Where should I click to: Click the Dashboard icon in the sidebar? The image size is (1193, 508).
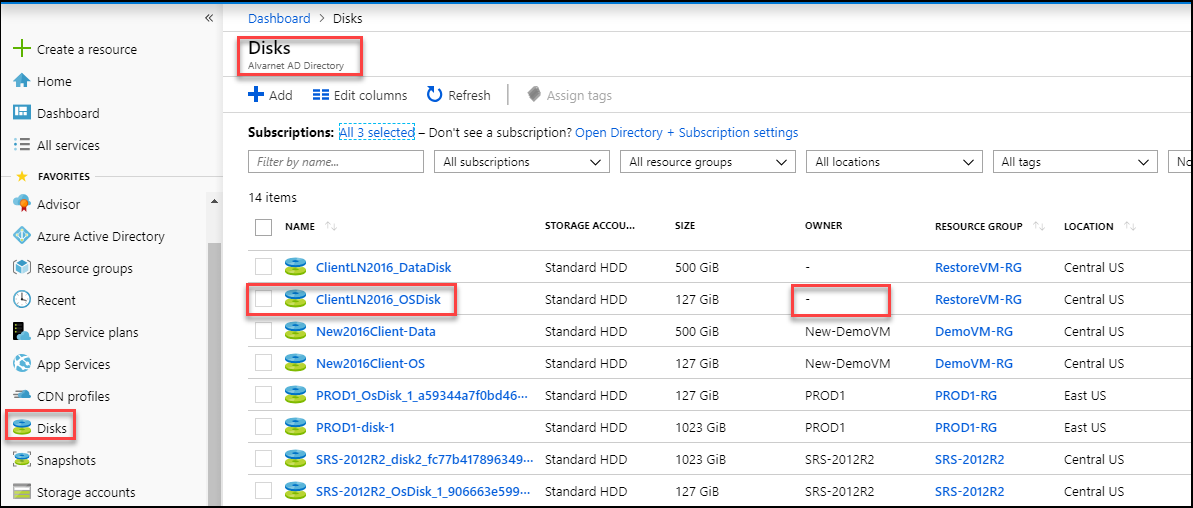point(22,113)
